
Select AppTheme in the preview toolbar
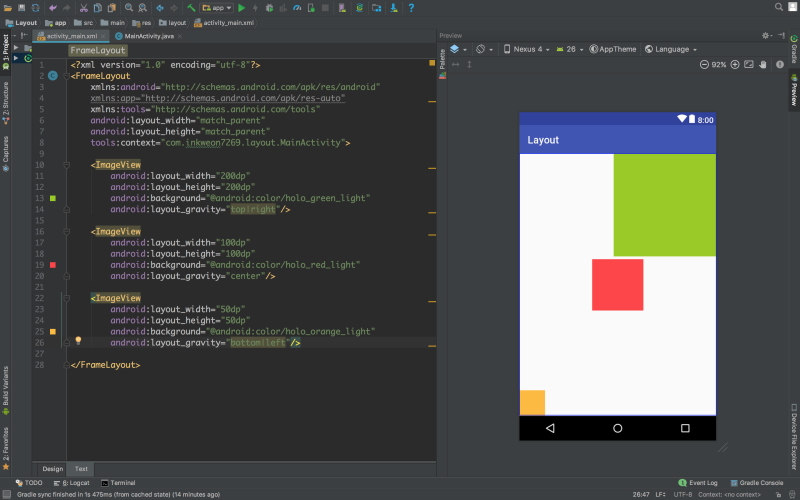pos(613,49)
